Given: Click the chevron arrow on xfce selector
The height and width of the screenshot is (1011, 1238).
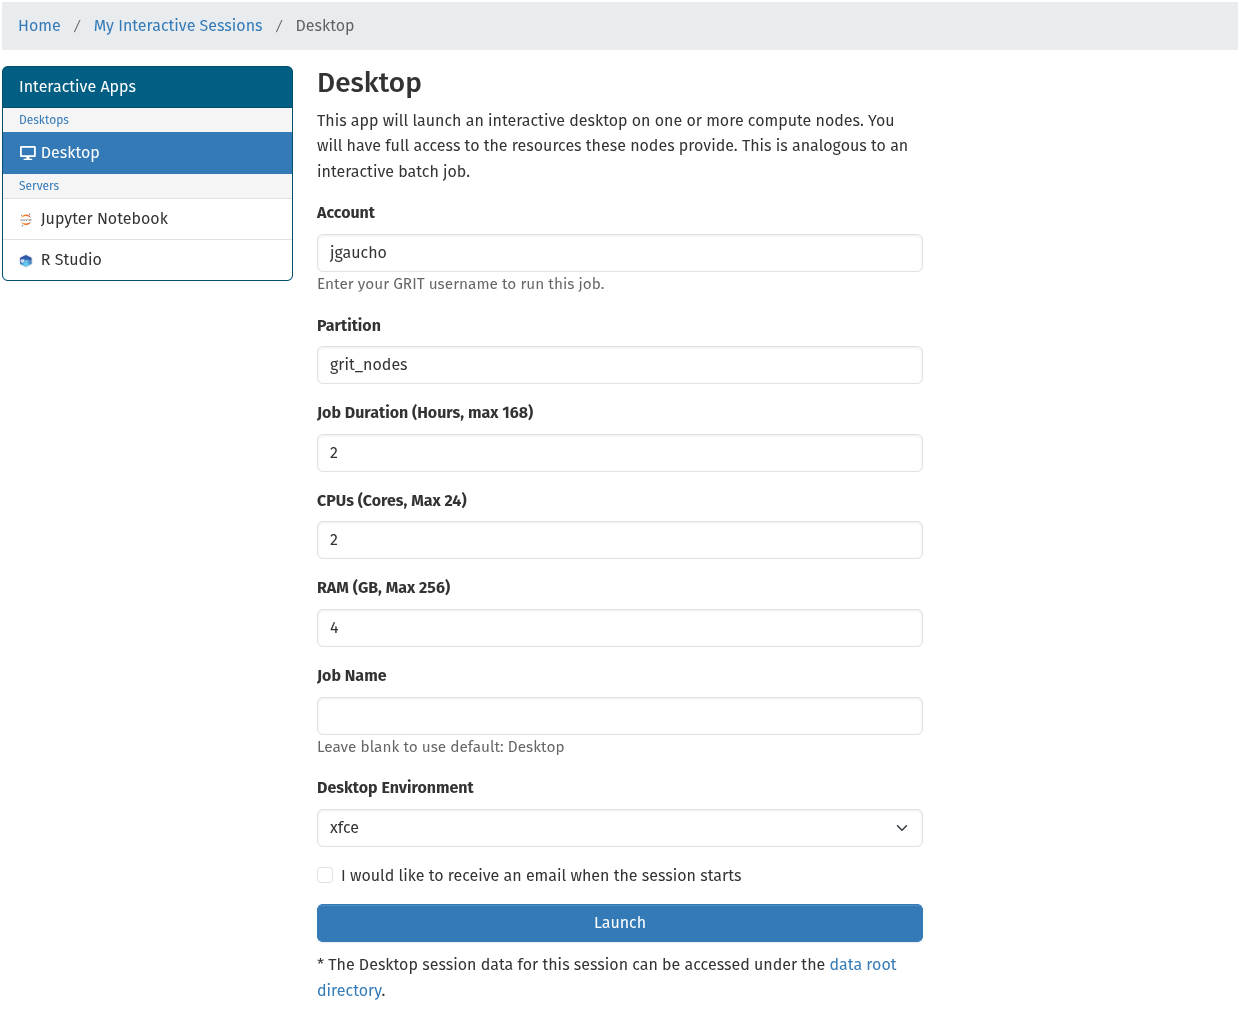Looking at the screenshot, I should pos(902,828).
